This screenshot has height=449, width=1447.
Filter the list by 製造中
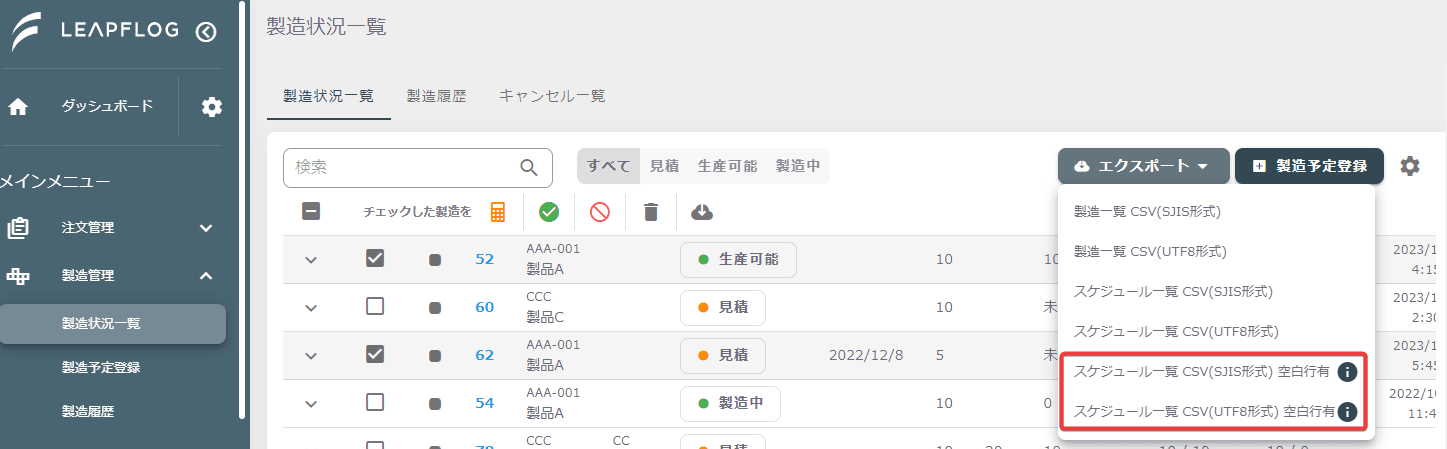[798, 166]
